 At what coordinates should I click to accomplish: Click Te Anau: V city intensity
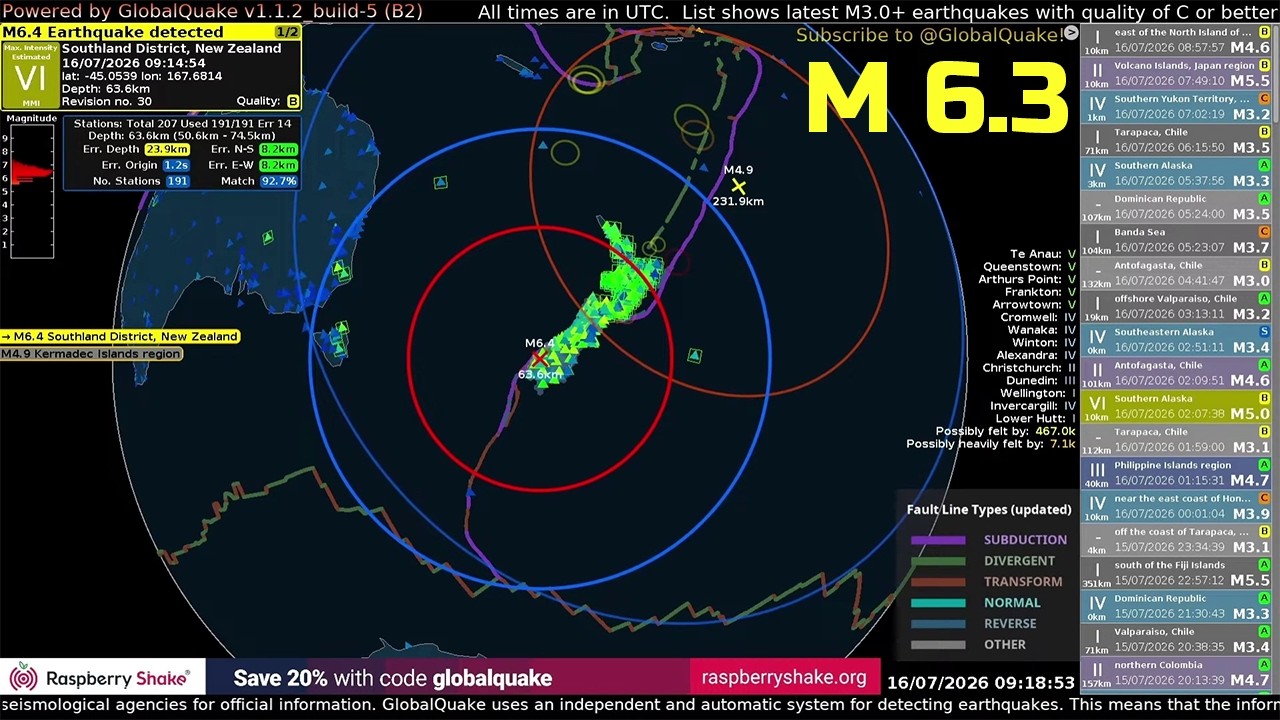click(1043, 255)
